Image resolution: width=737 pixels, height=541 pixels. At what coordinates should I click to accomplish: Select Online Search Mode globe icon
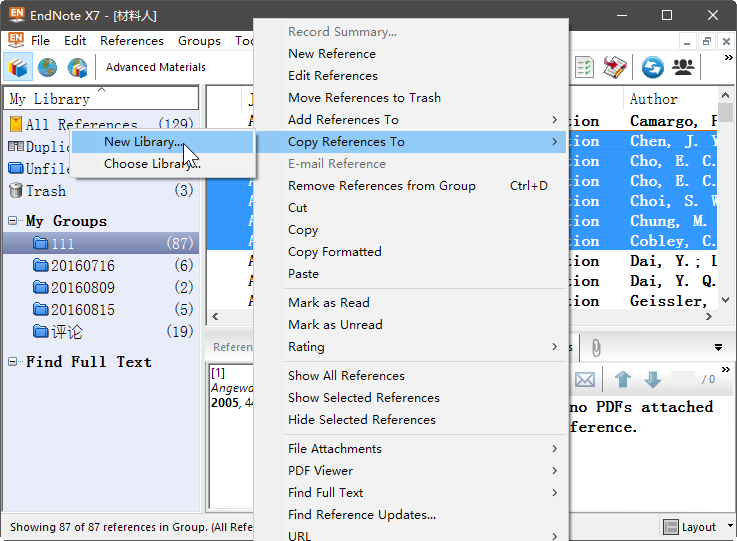(x=47, y=67)
